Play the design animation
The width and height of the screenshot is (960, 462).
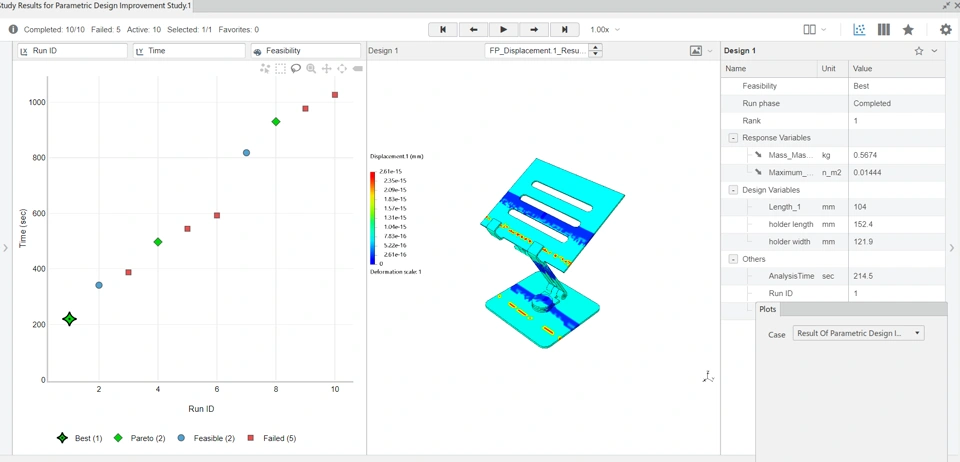(x=504, y=29)
